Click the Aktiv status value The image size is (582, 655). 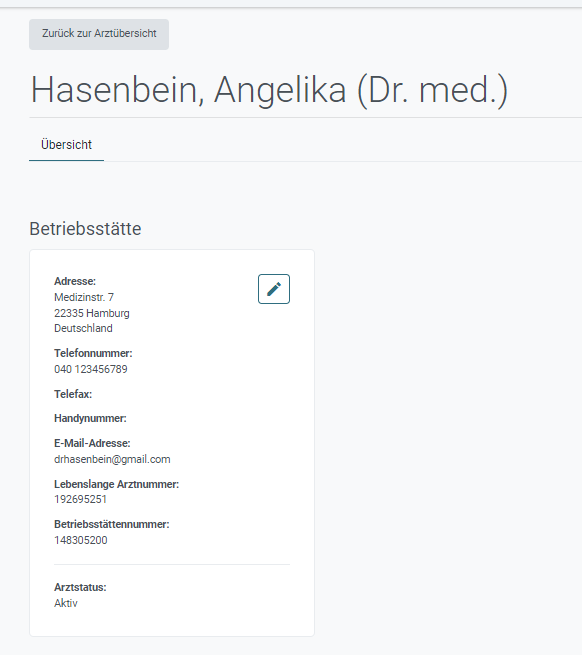[66, 604]
